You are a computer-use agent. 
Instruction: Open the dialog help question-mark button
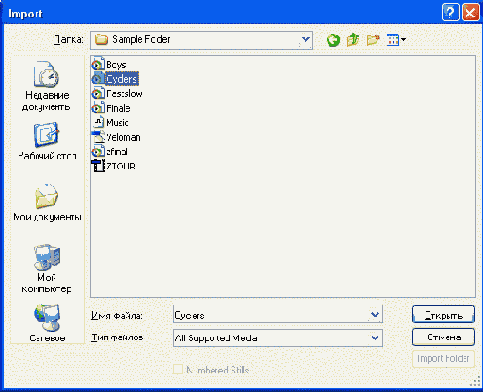450,13
